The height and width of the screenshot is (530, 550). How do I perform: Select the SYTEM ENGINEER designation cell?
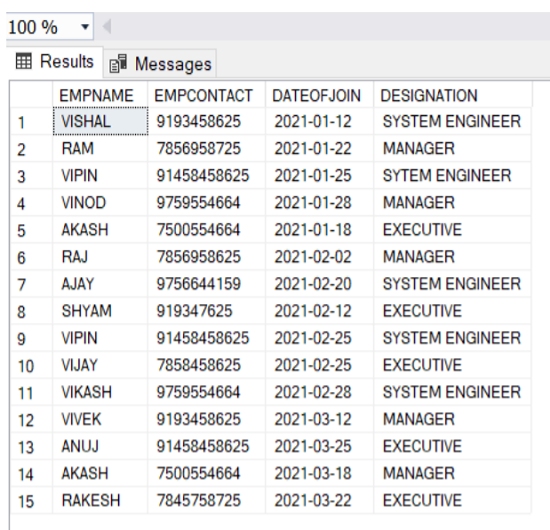(452, 176)
